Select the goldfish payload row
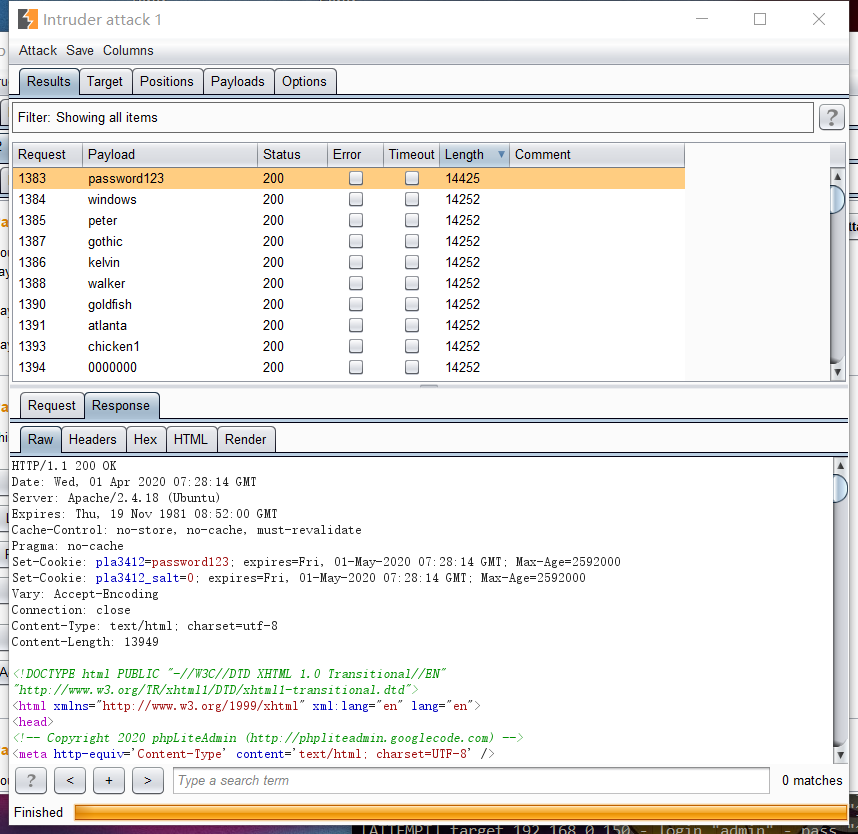 (349, 304)
